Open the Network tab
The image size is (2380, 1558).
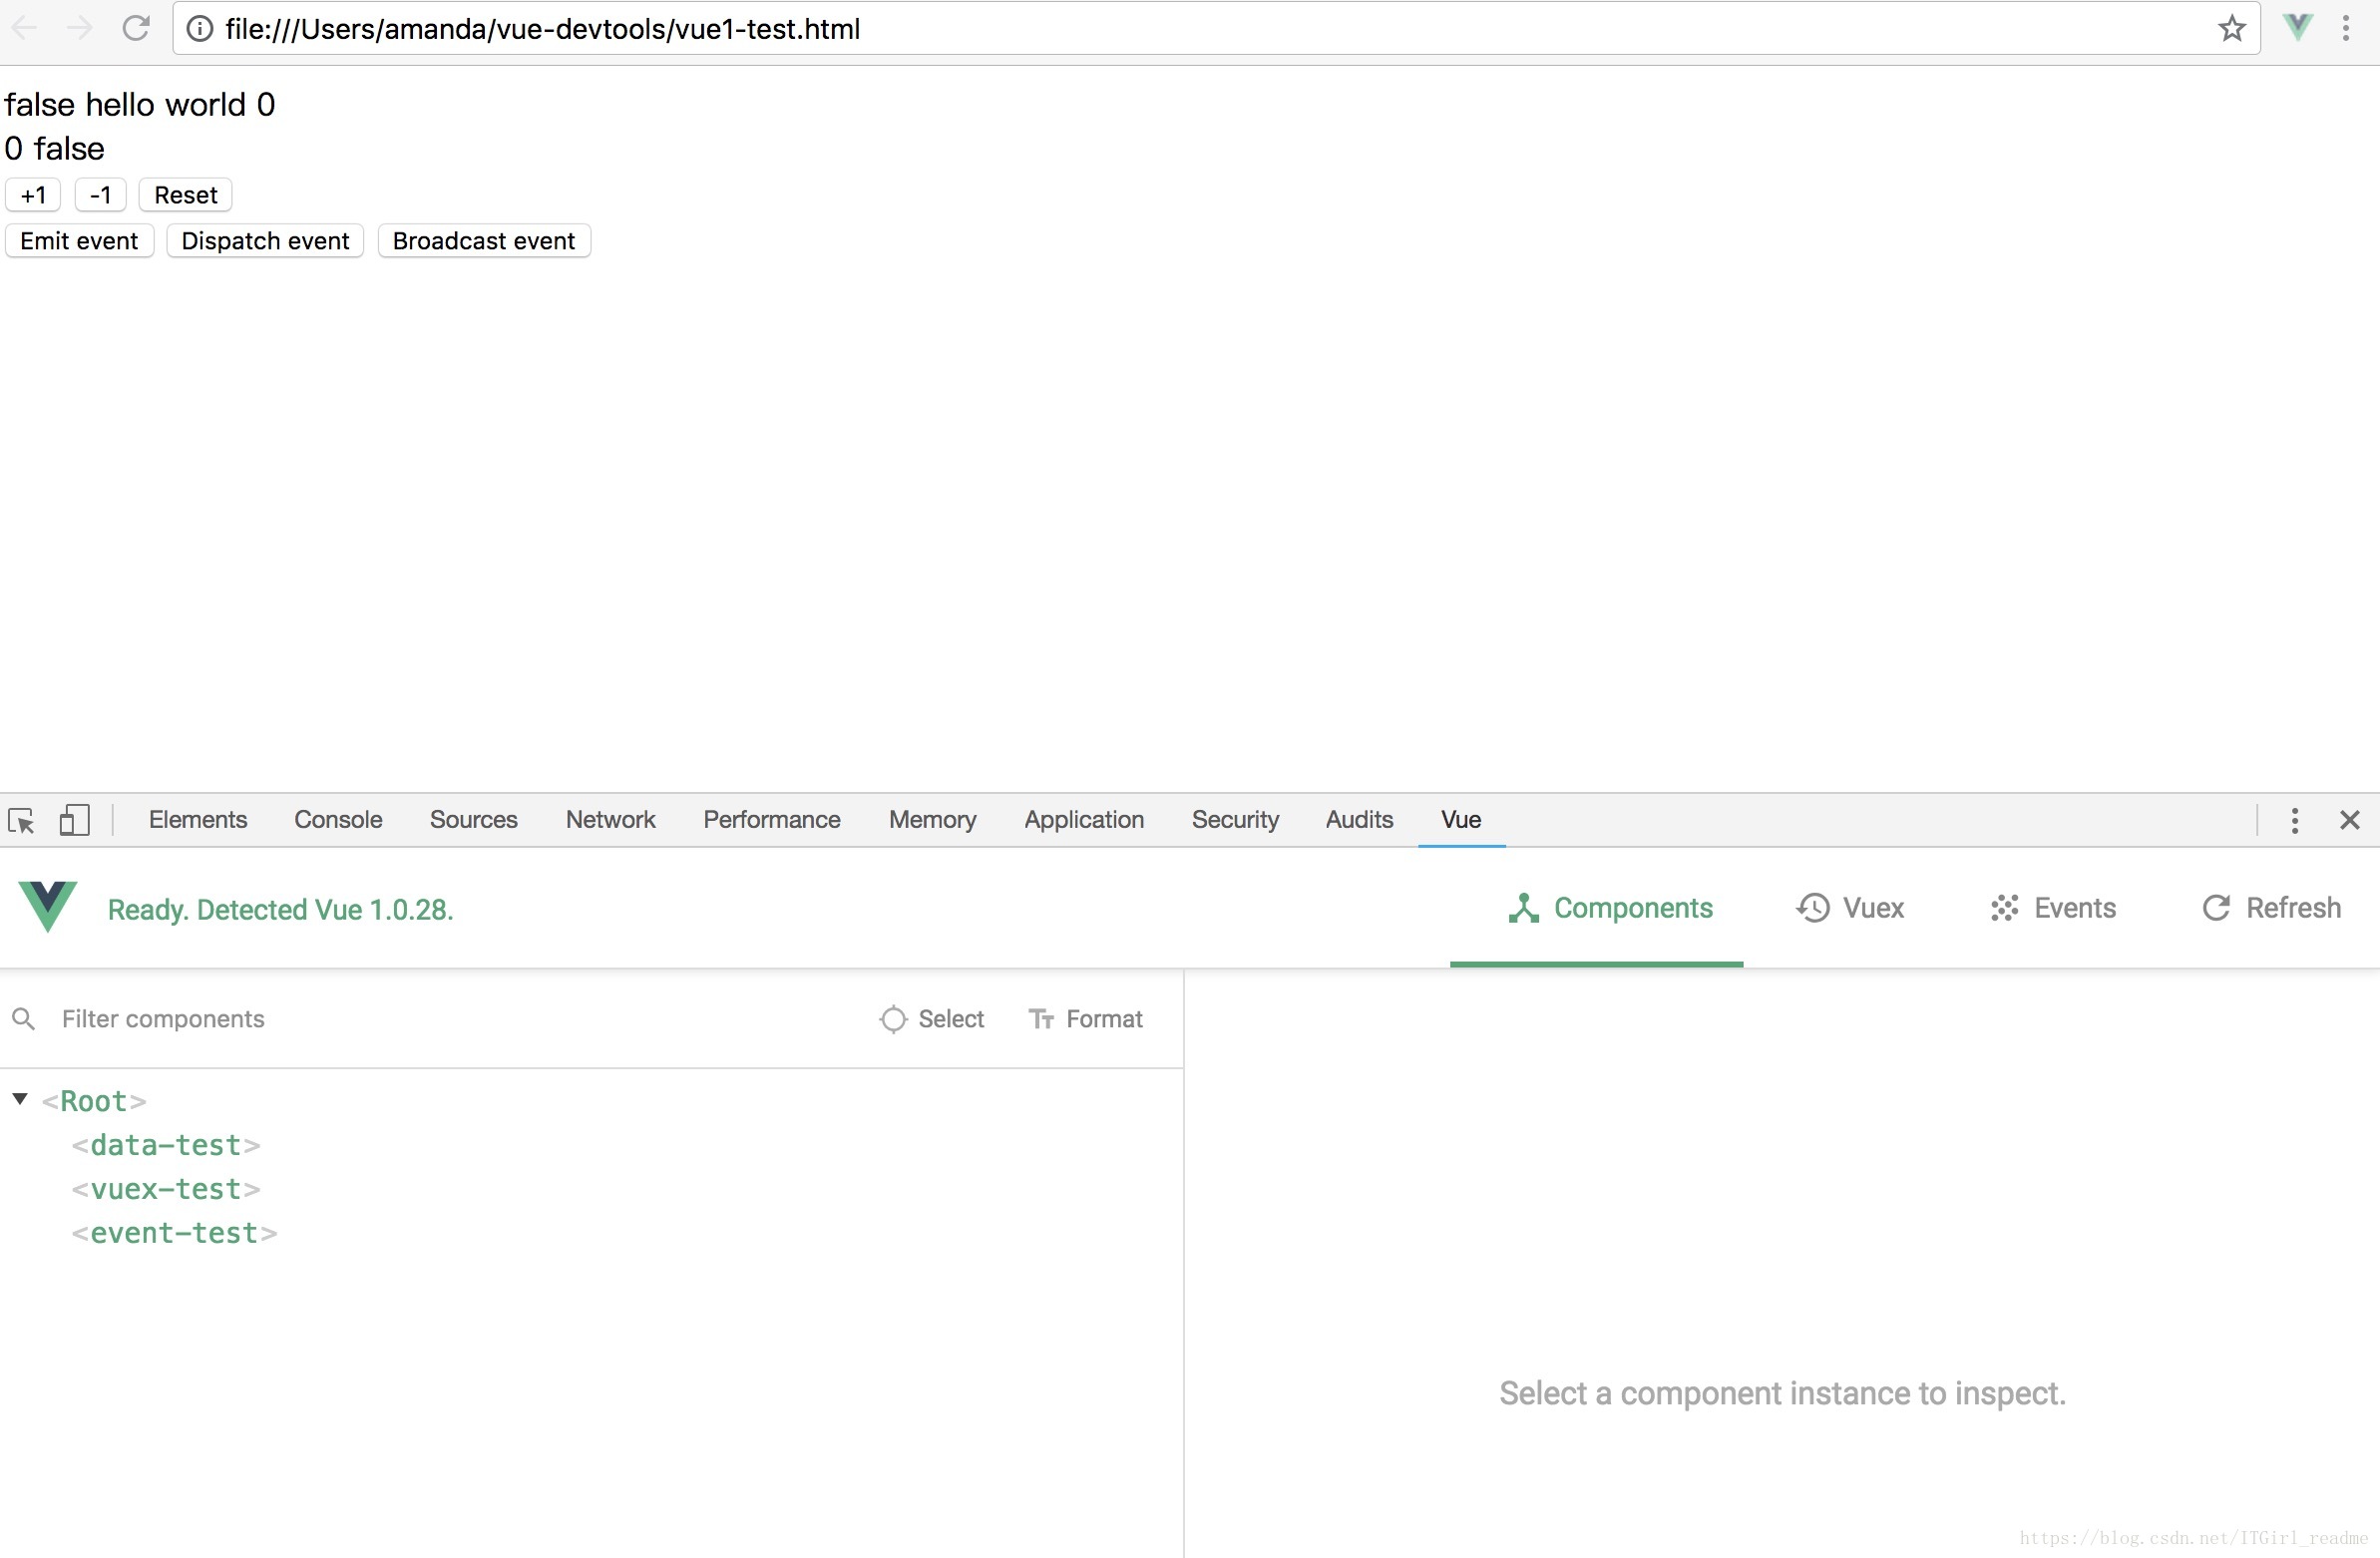[x=610, y=820]
